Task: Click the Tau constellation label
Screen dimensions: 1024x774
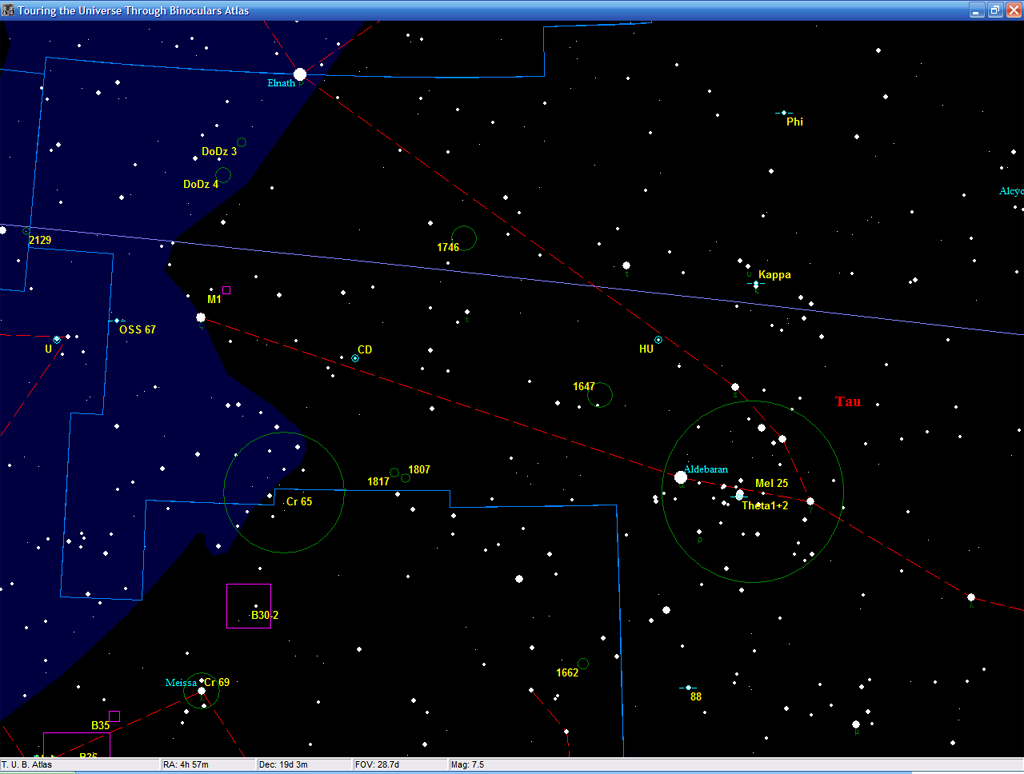Action: click(848, 402)
